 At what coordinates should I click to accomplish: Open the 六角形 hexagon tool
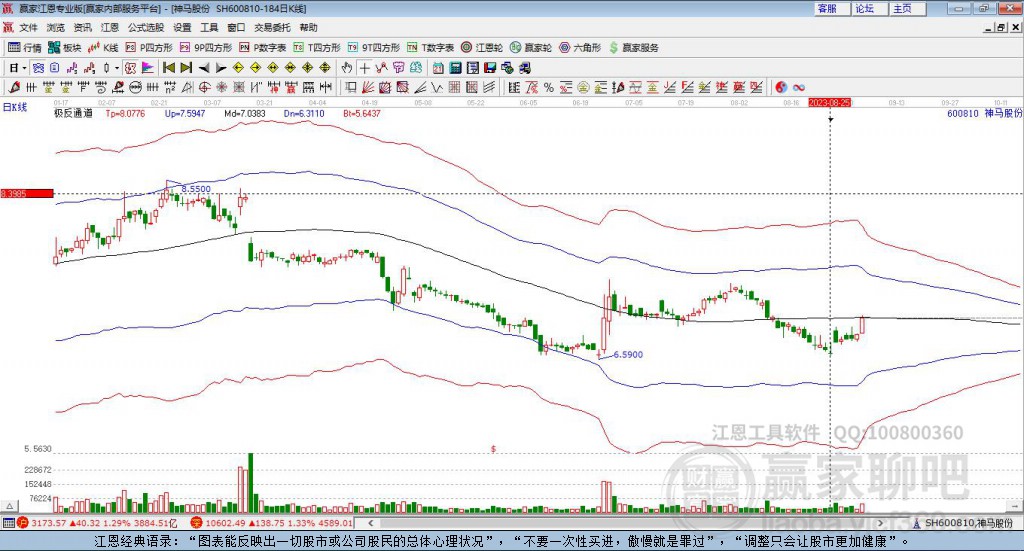point(580,48)
